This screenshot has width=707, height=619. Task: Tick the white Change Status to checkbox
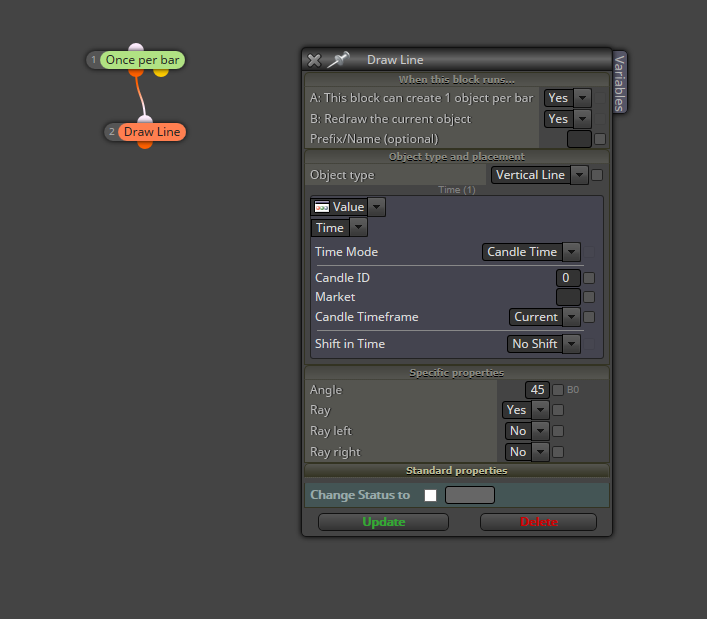pyautogui.click(x=431, y=495)
